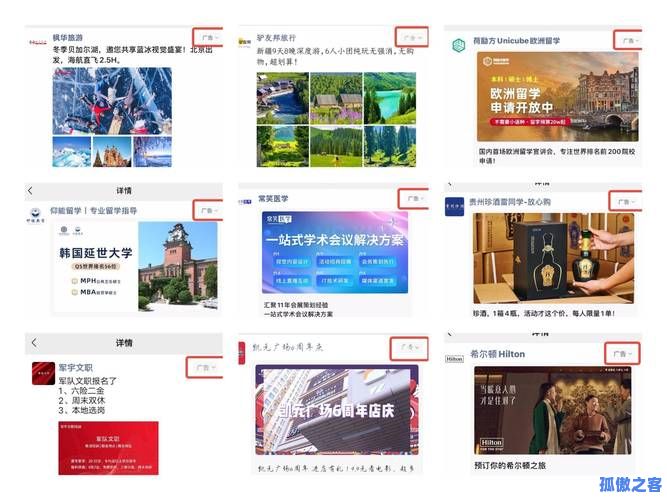Open 凯元广场6周年庆 account name

288,347
